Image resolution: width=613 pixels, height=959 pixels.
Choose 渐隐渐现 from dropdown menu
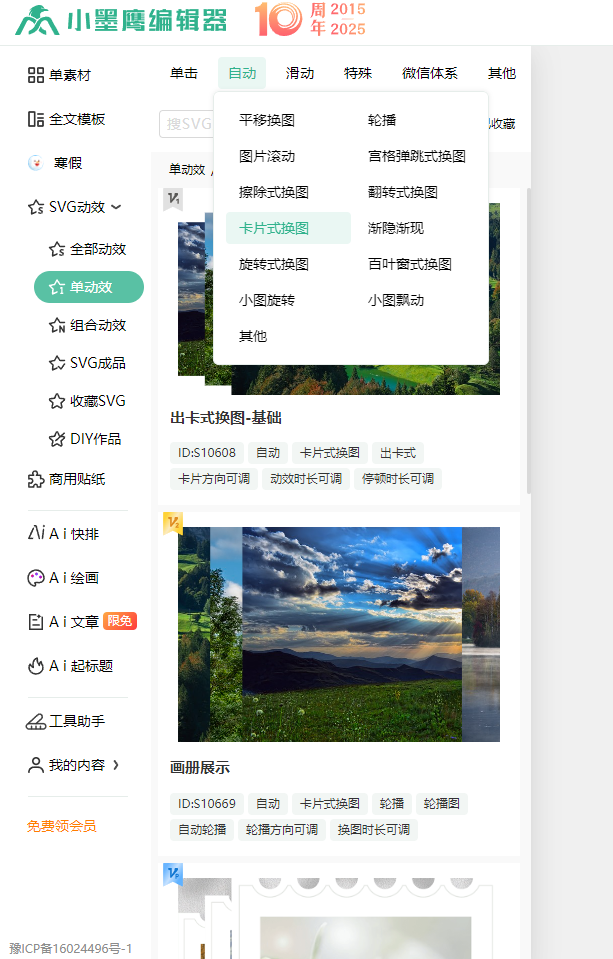tap(396, 229)
